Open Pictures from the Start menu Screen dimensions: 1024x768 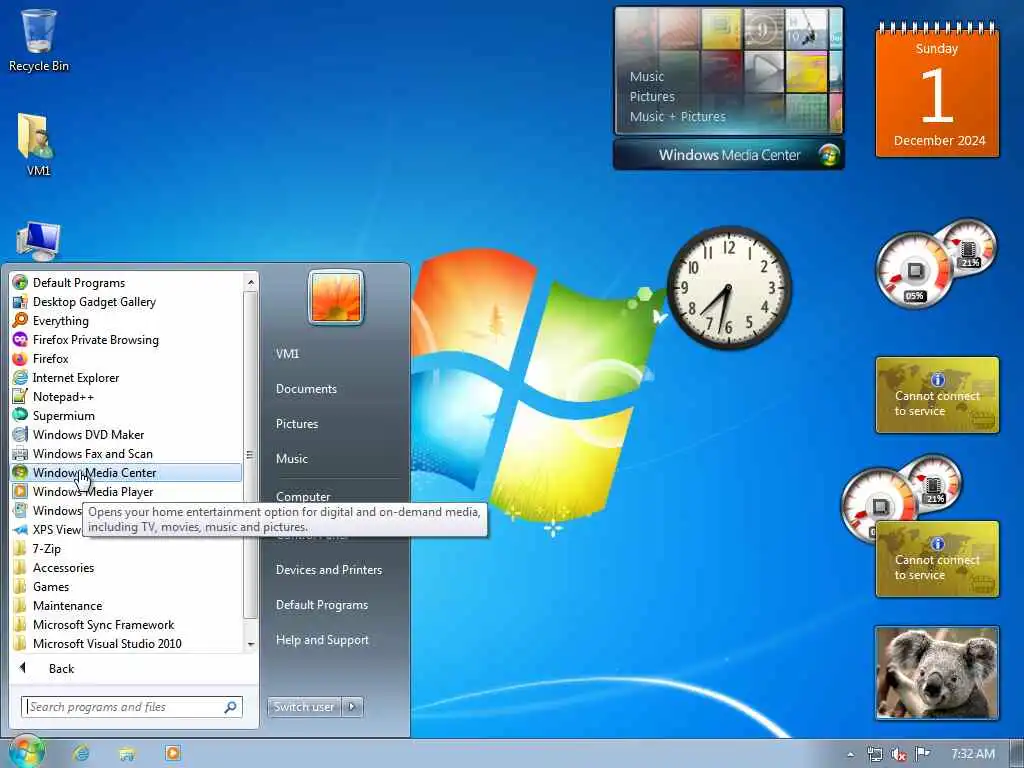point(297,424)
